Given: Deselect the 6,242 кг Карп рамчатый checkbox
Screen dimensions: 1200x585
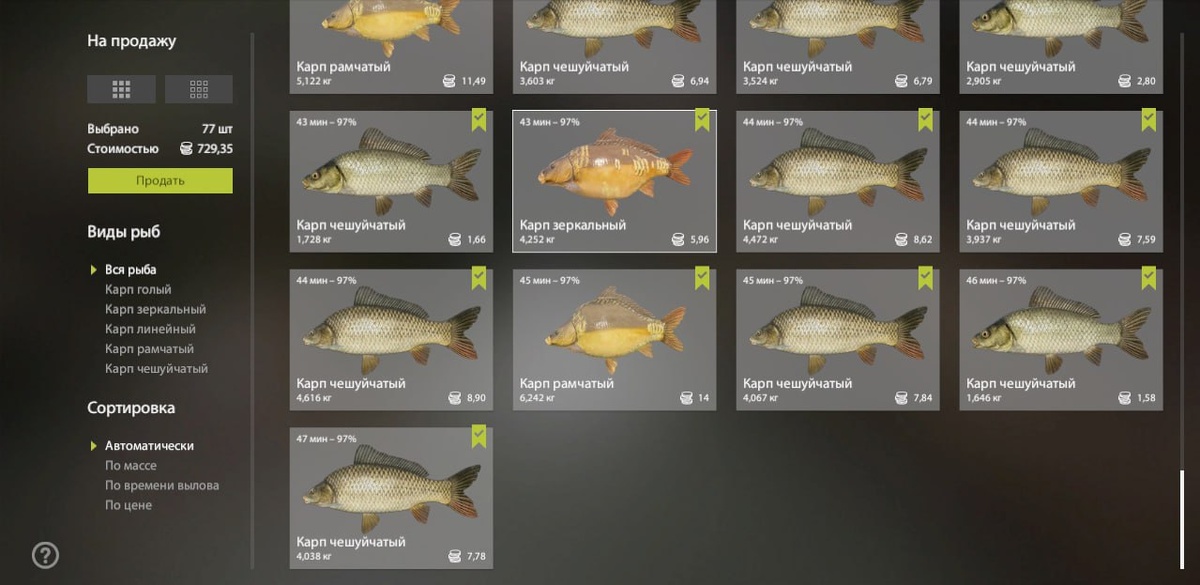Looking at the screenshot, I should pos(702,277).
